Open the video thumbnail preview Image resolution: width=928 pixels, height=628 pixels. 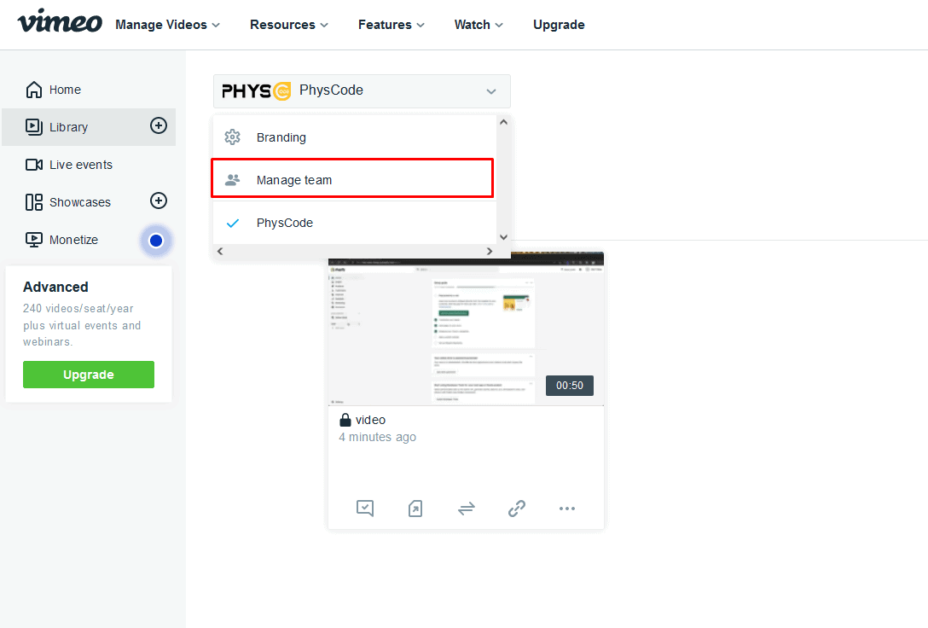466,331
